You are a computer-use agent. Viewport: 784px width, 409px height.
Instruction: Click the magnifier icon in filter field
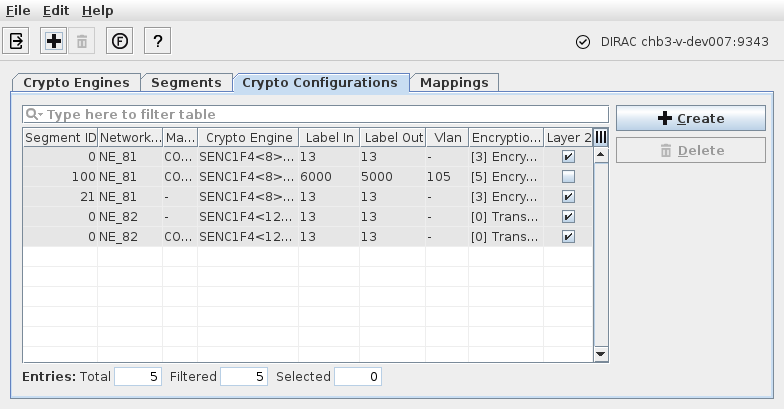click(33, 114)
